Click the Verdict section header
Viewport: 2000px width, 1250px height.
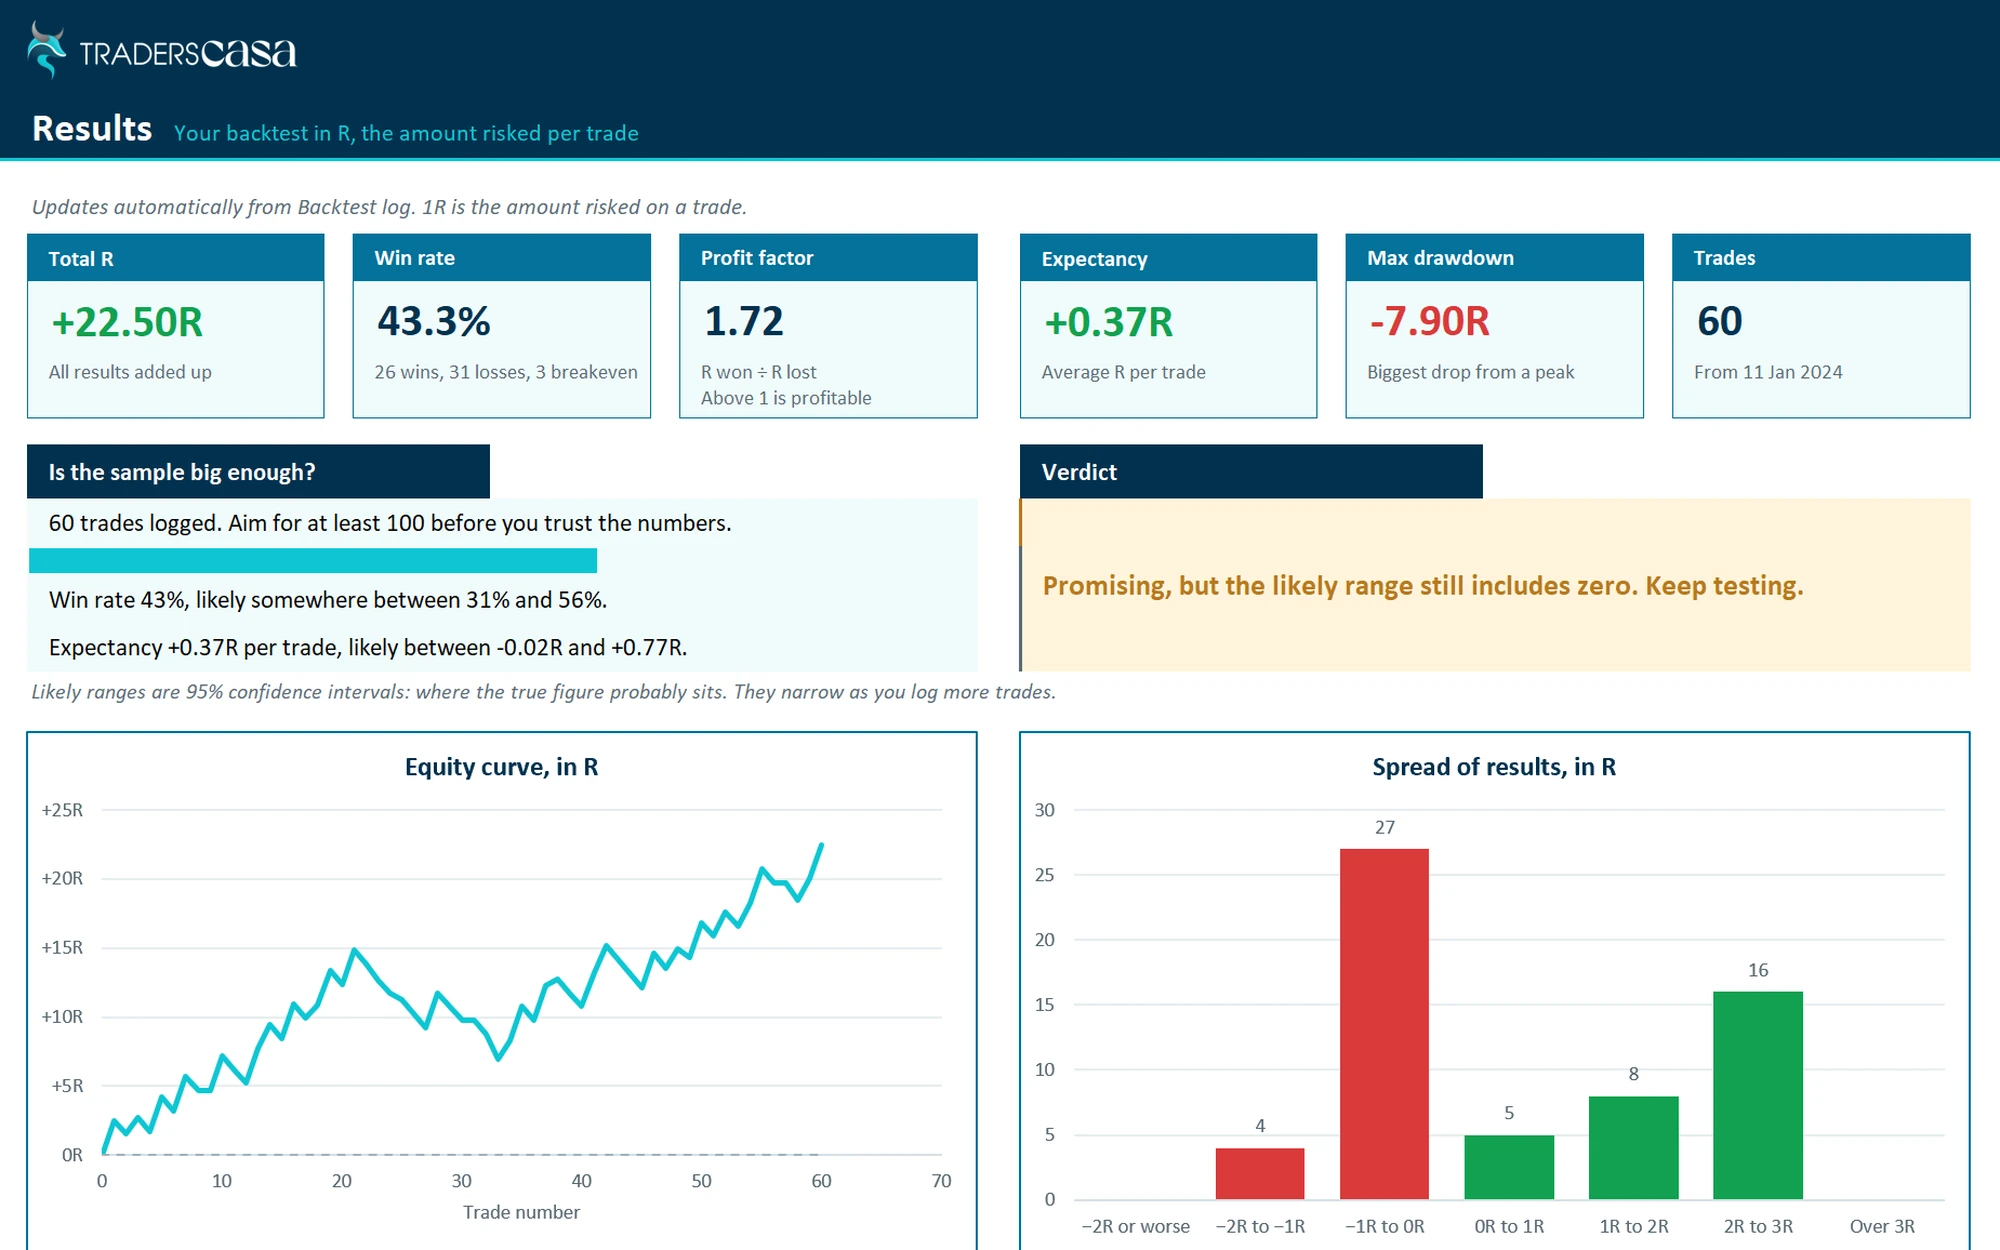pos(1251,472)
